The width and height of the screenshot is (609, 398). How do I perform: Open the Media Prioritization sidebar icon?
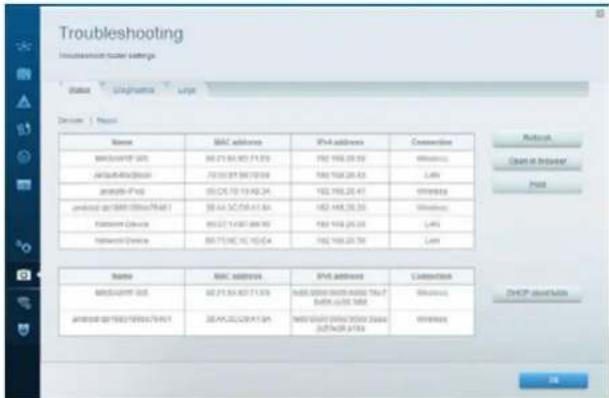coord(24,129)
